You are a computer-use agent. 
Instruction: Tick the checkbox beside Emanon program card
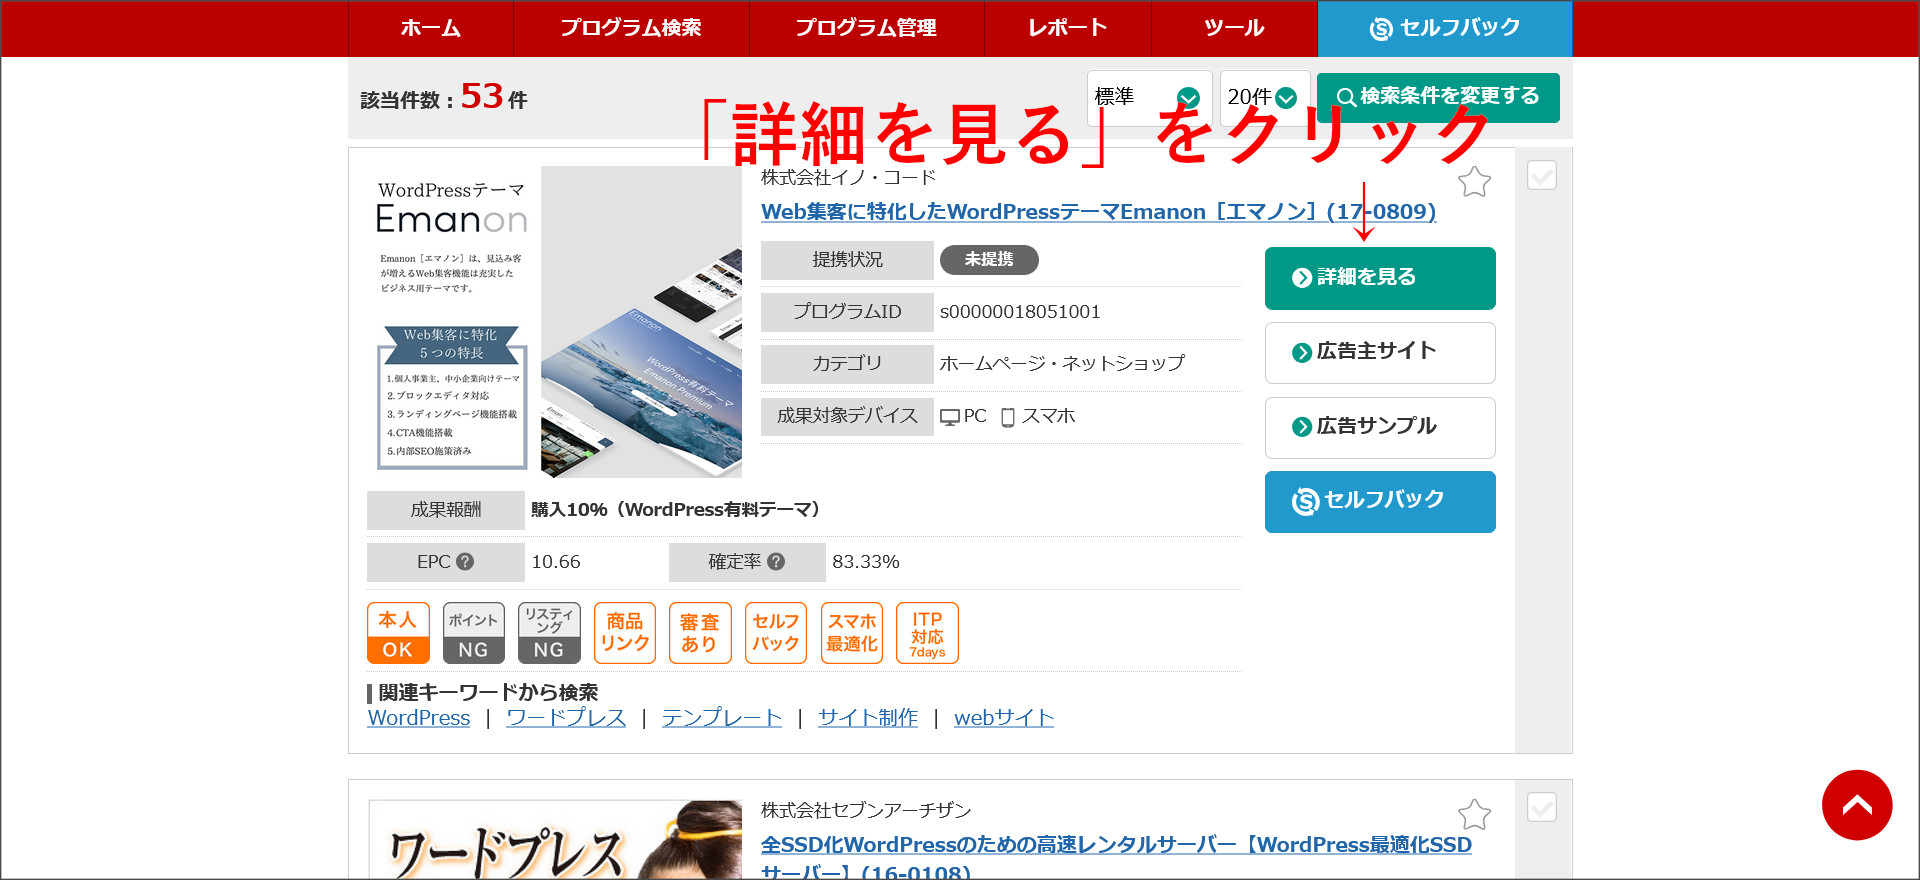pyautogui.click(x=1542, y=175)
